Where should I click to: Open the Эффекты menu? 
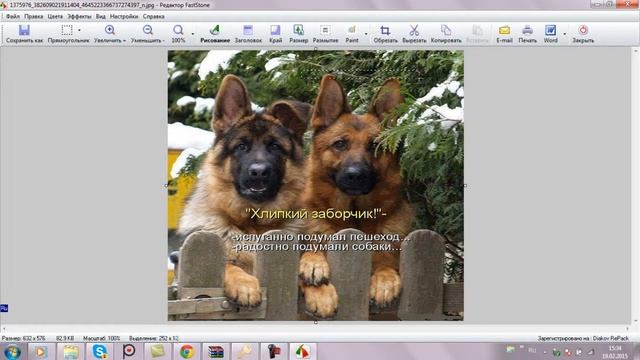tap(79, 17)
